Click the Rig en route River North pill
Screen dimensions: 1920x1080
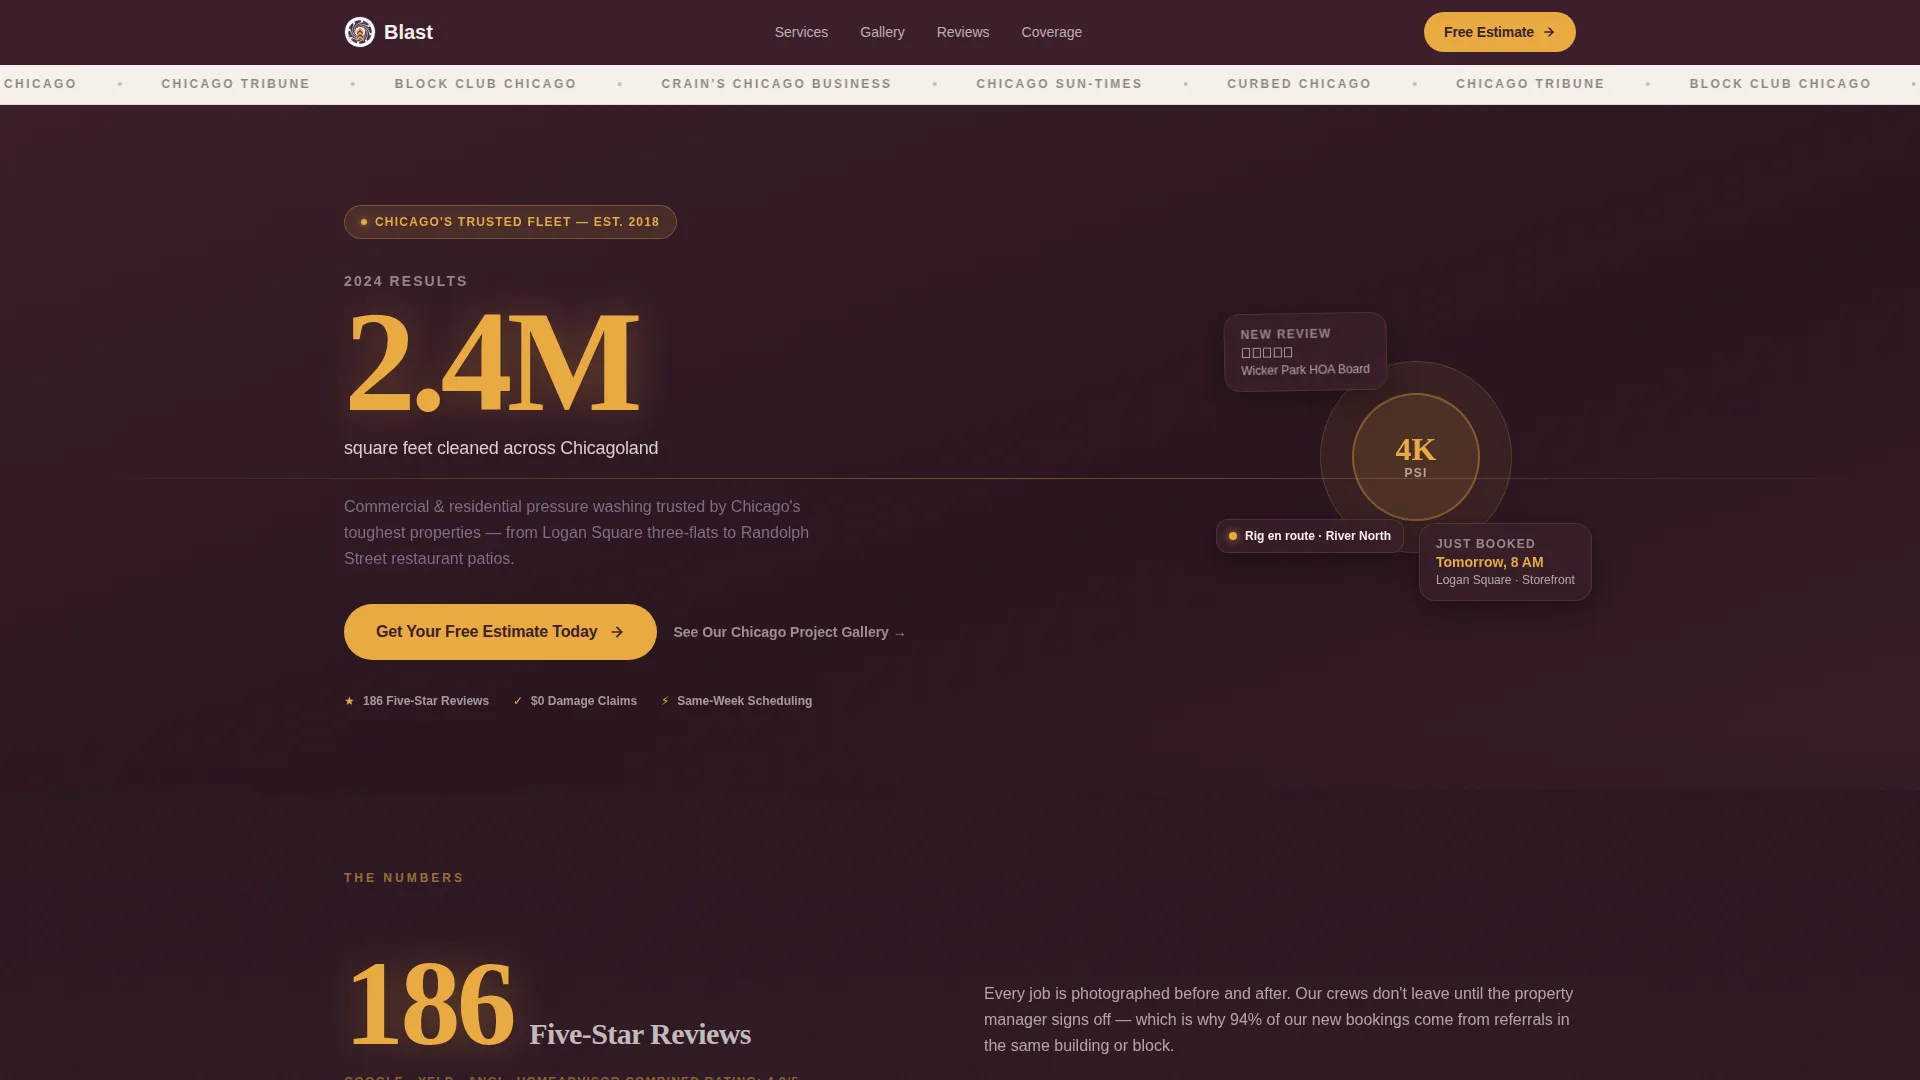click(1310, 536)
